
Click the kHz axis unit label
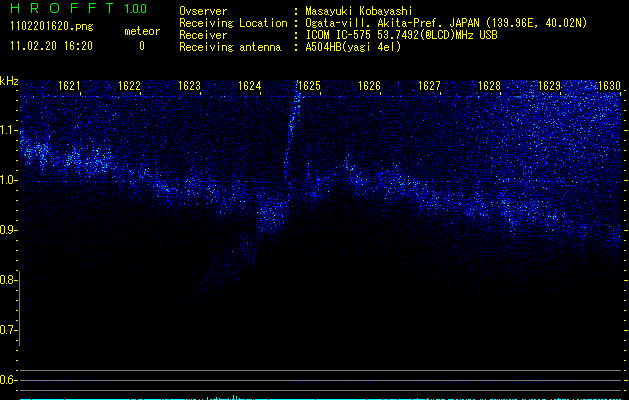[x=9, y=81]
